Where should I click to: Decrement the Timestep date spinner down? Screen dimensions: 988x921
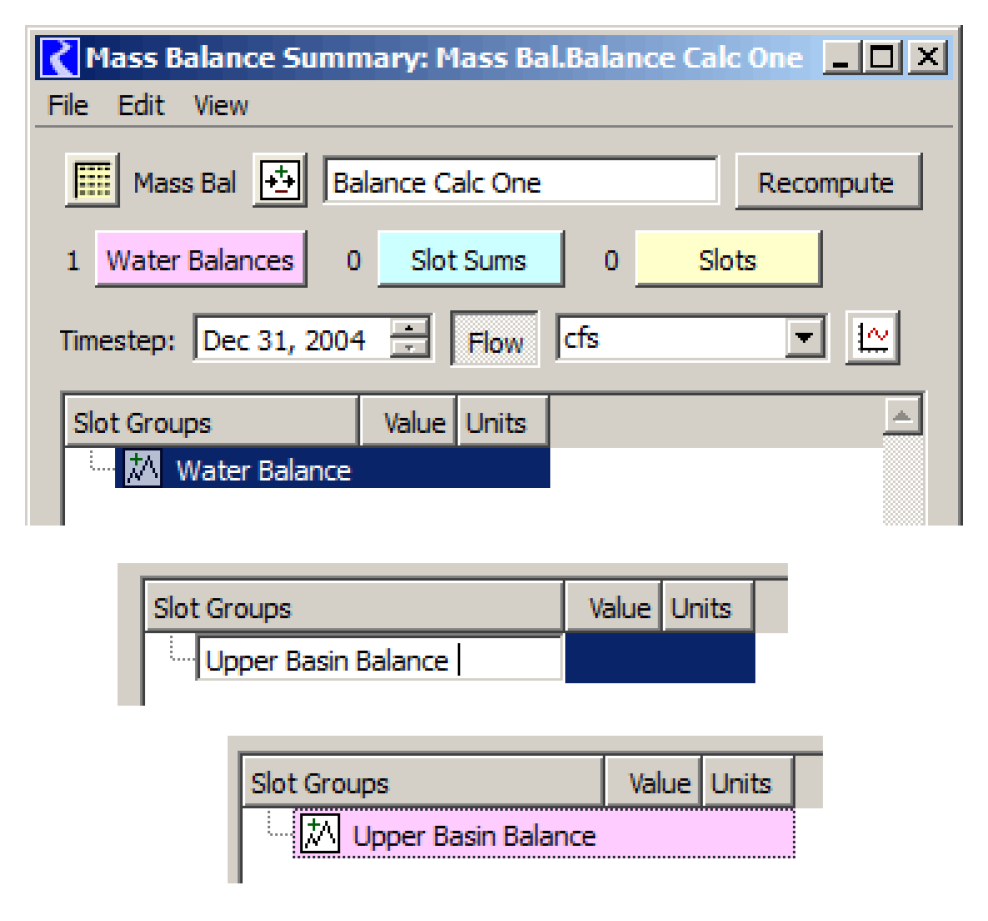pyautogui.click(x=408, y=349)
